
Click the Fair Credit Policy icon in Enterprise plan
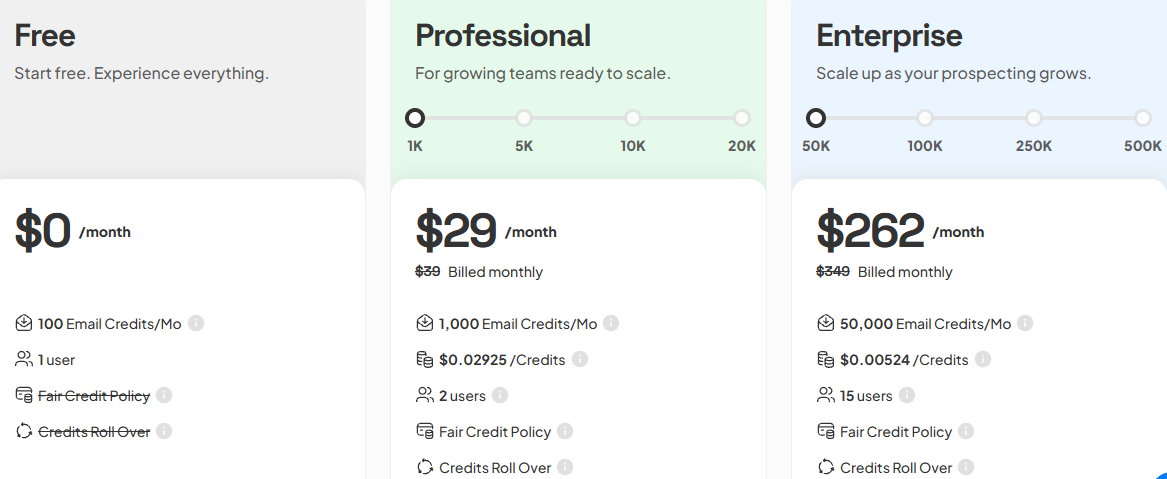(825, 431)
